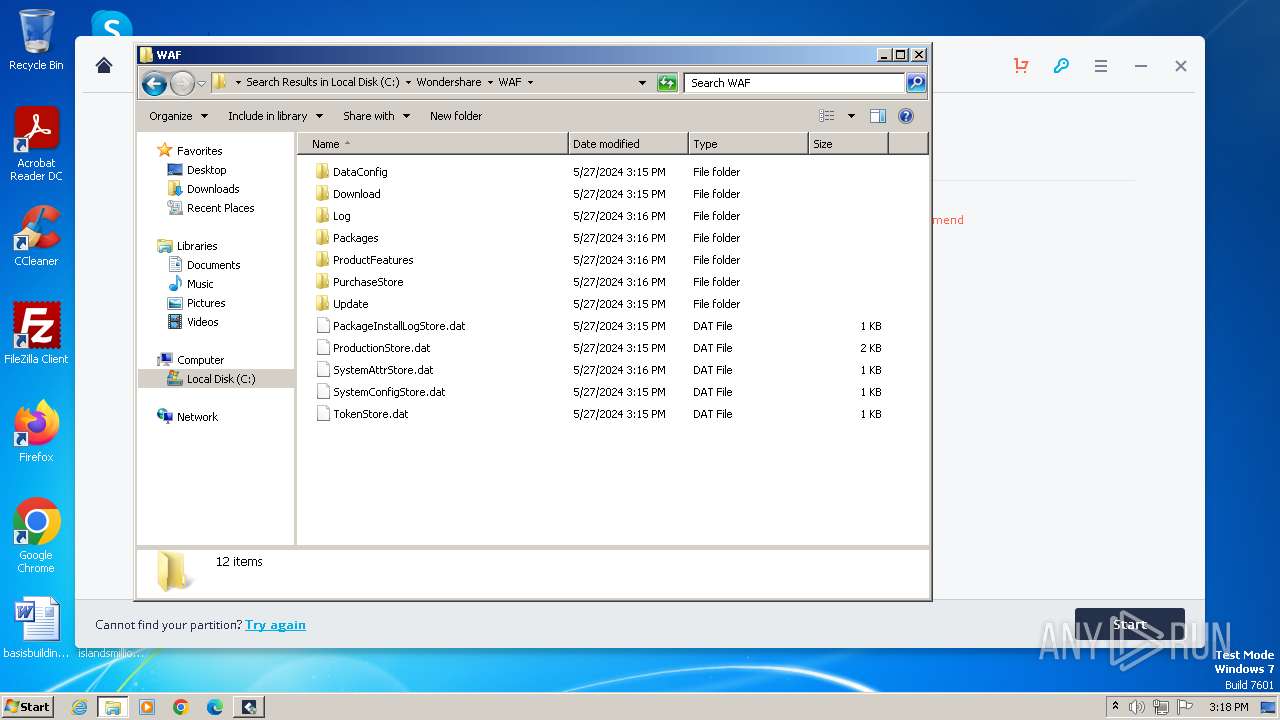The height and width of the screenshot is (720, 1280).
Task: Open CCleaner desktop shortcut
Action: coord(36,235)
